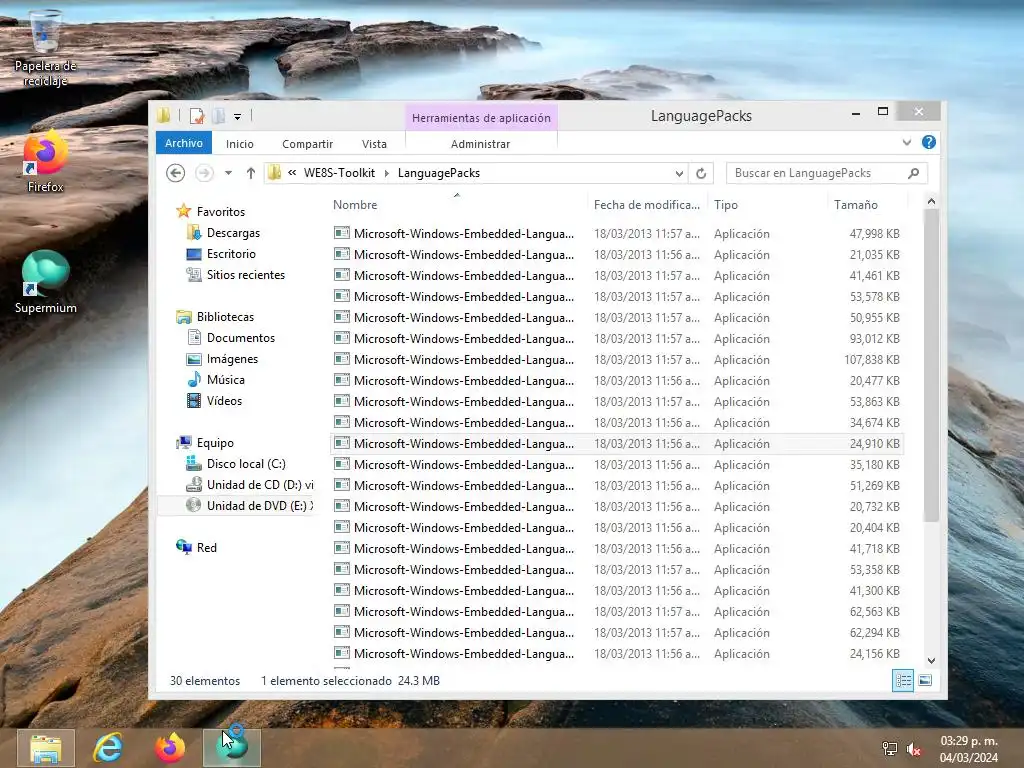Open File Explorer from the taskbar
Viewport: 1024px width, 768px height.
tap(46, 748)
